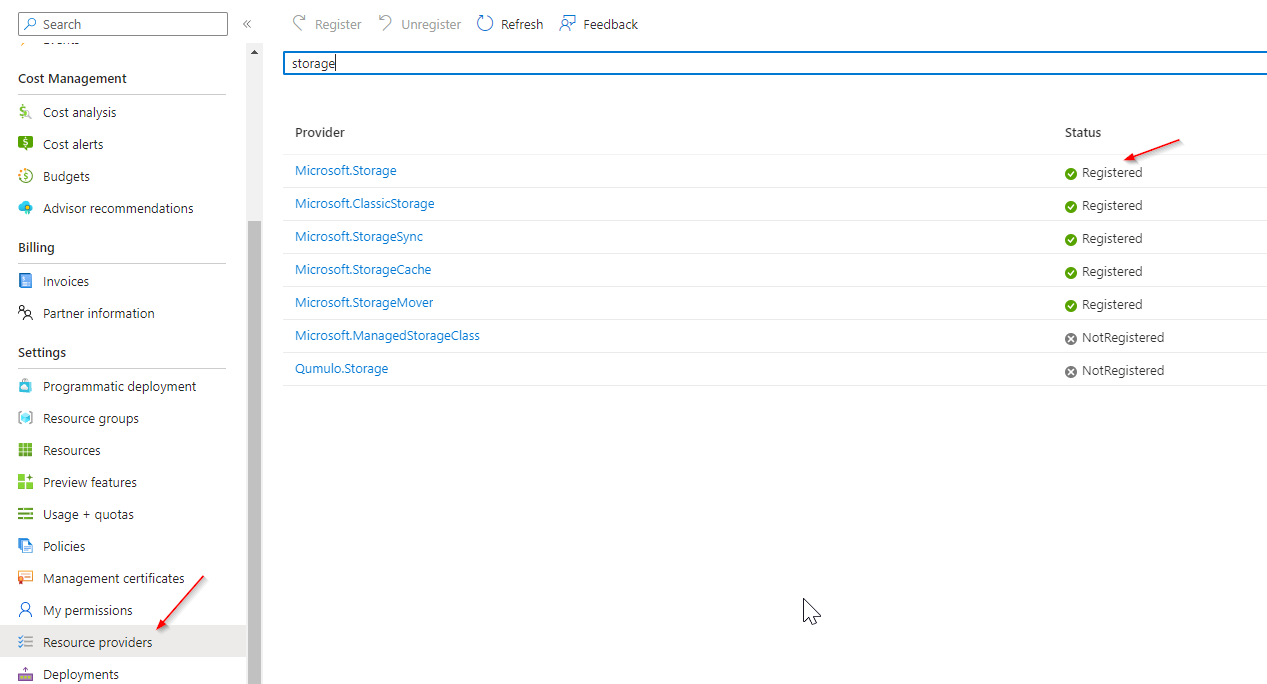
Task: Click 'NotRegistered' status text for Qumulo.Storage
Action: (1123, 371)
